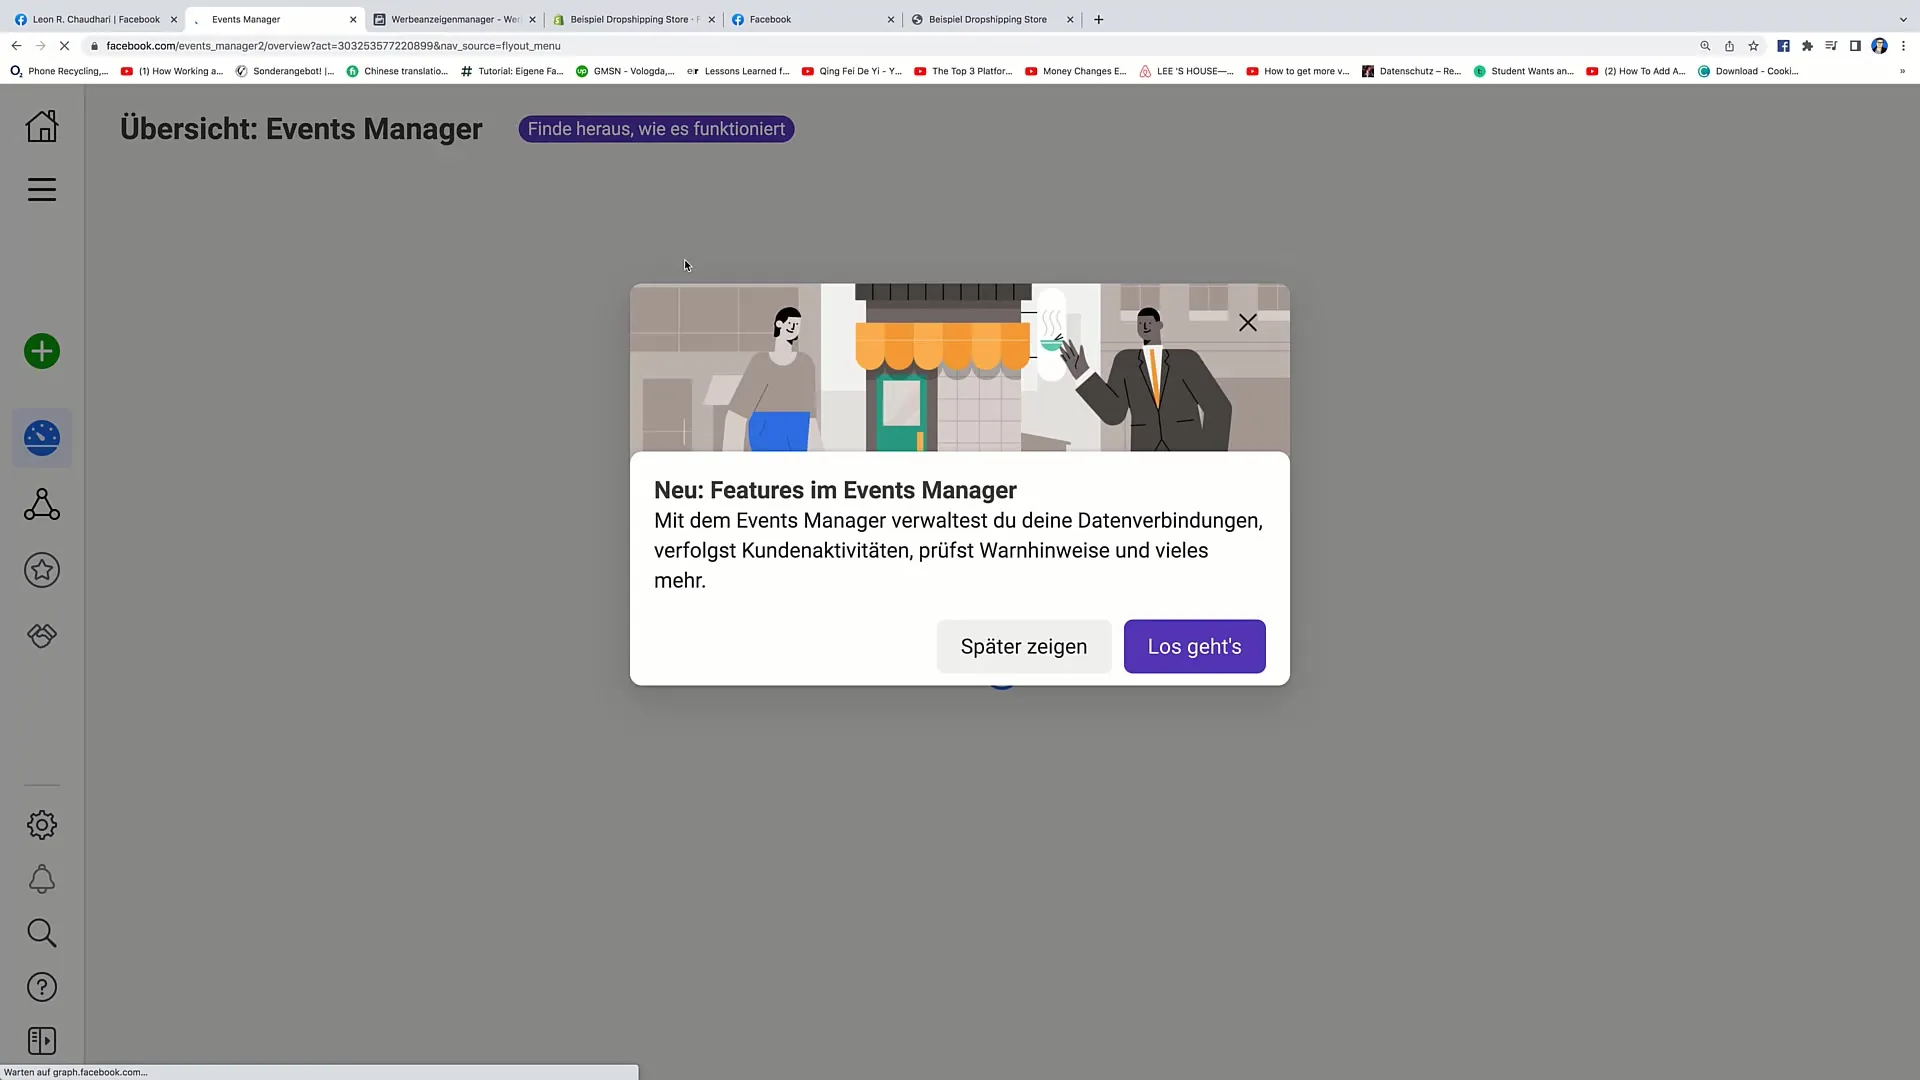1920x1080 pixels.
Task: Open 'How Working a...' bookmark
Action: [x=172, y=71]
